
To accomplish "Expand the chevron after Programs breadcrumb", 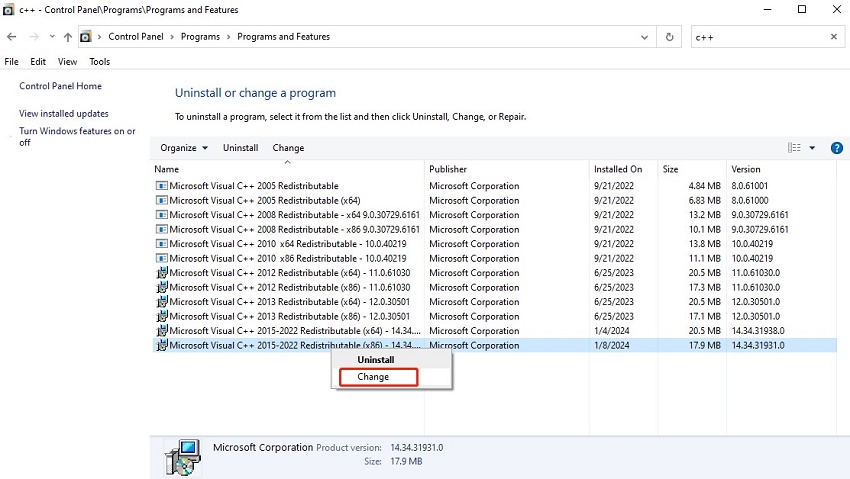I will coord(228,37).
